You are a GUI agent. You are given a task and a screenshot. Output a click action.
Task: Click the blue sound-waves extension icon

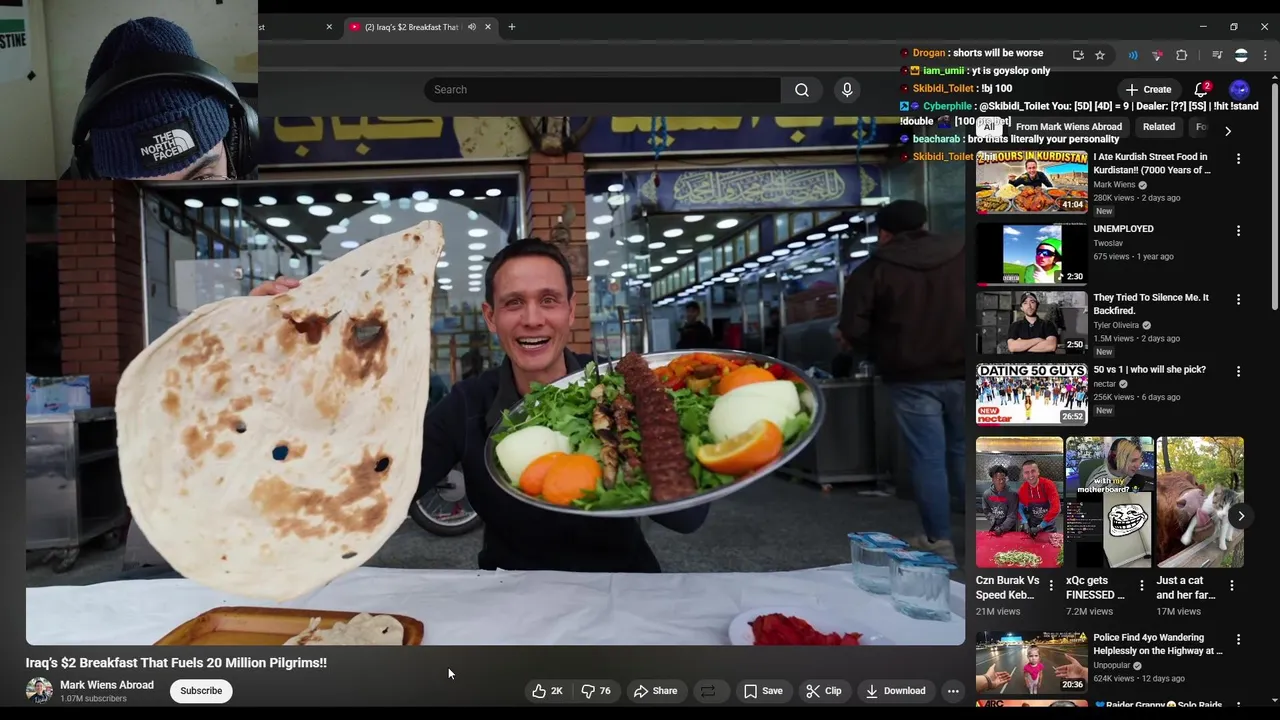[1133, 55]
